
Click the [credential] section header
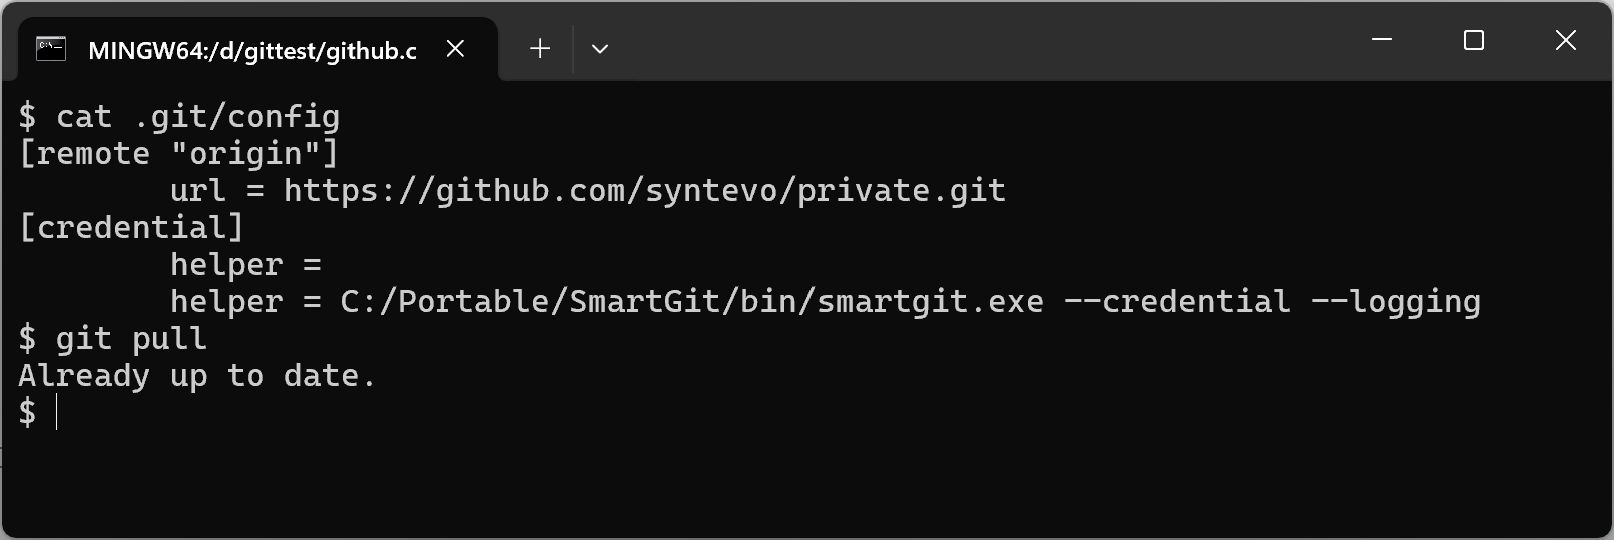tap(131, 228)
